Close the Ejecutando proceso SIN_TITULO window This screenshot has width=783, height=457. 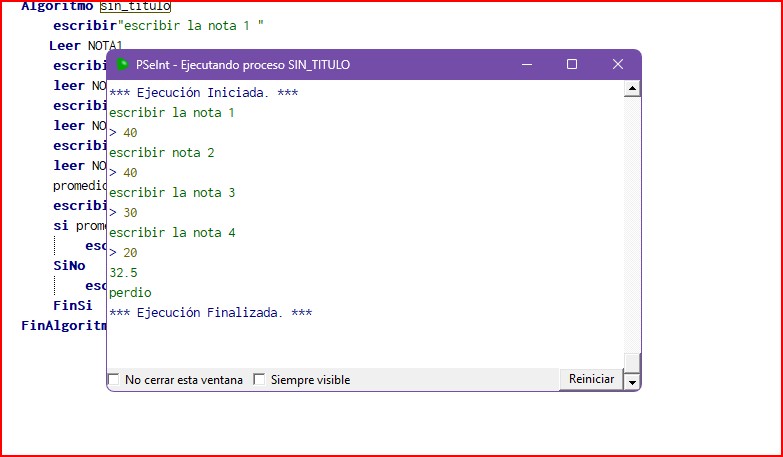617,65
